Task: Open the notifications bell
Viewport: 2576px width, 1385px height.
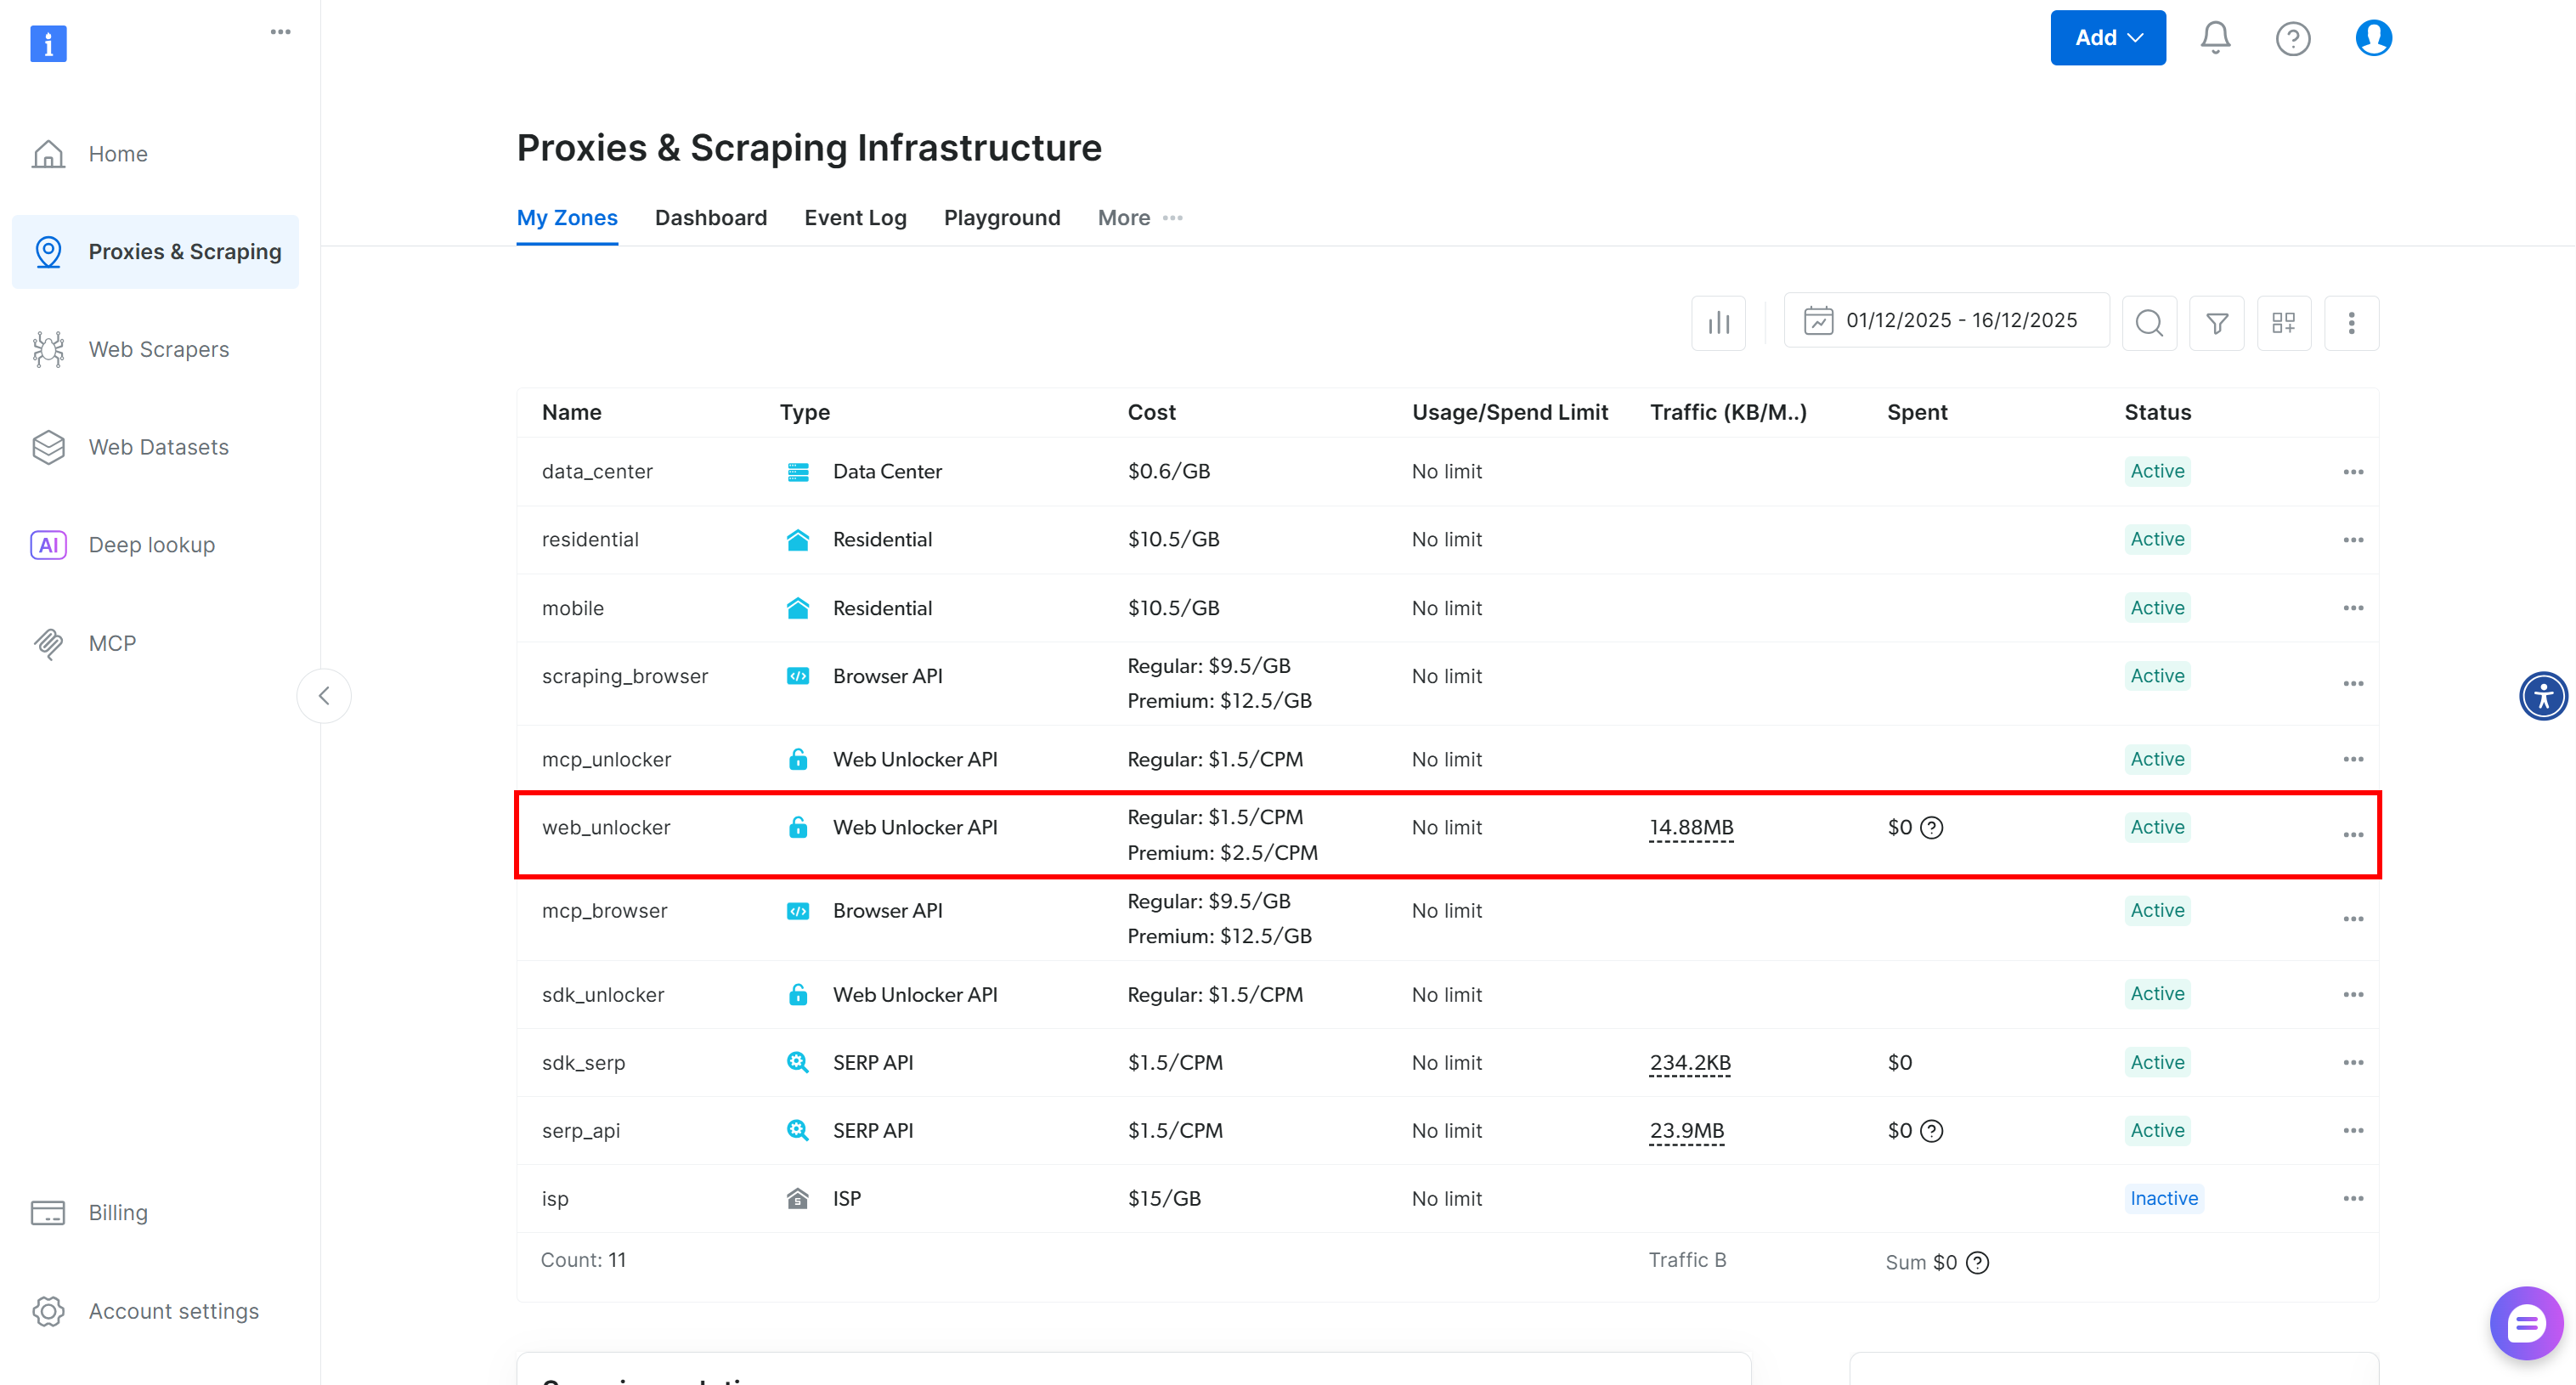Action: pos(2215,38)
